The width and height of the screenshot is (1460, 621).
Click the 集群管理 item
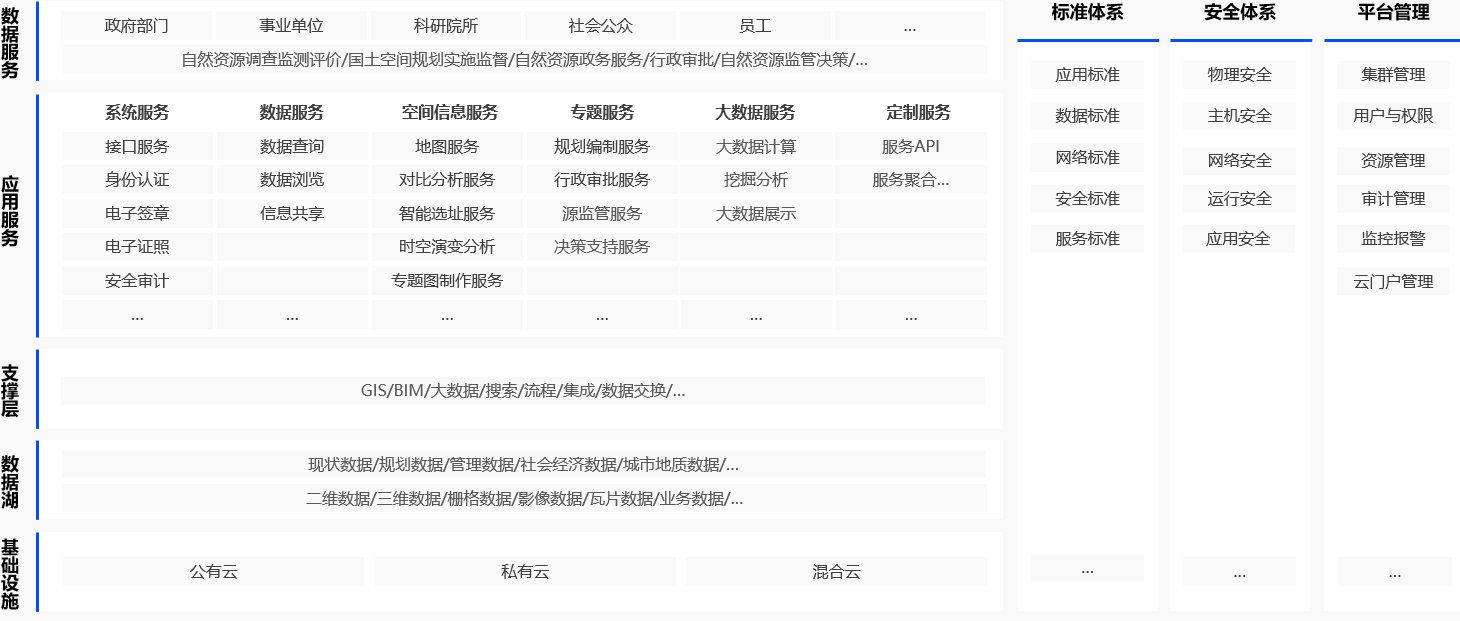tap(1393, 75)
